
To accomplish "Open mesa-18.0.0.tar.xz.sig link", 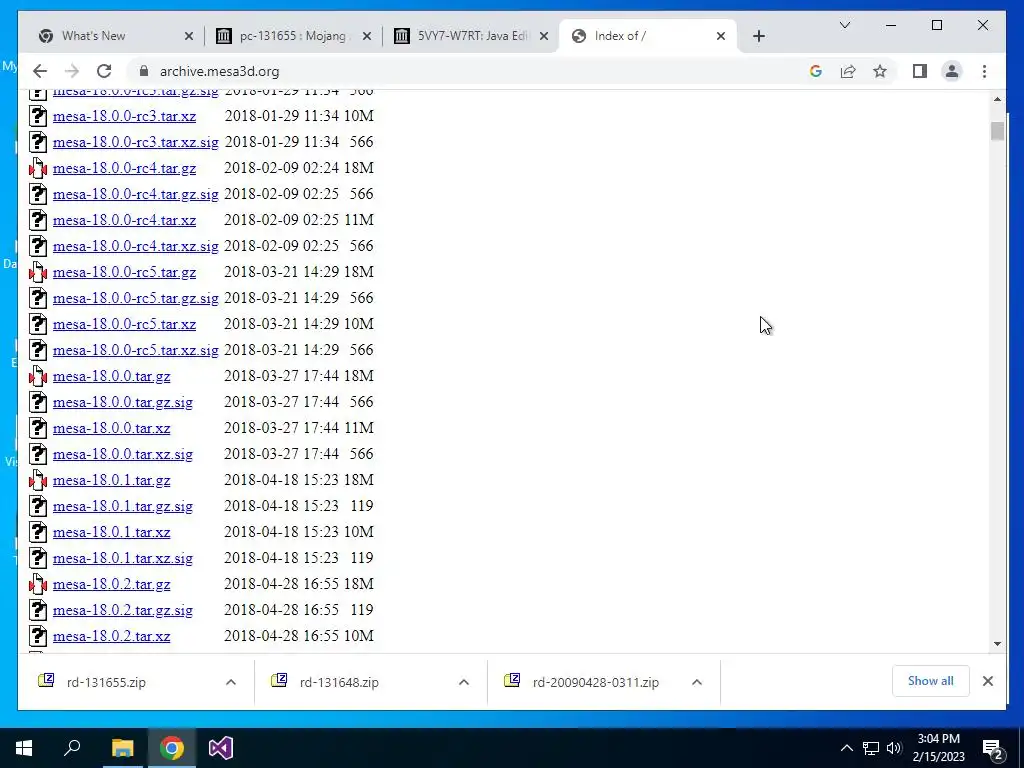I will [122, 454].
